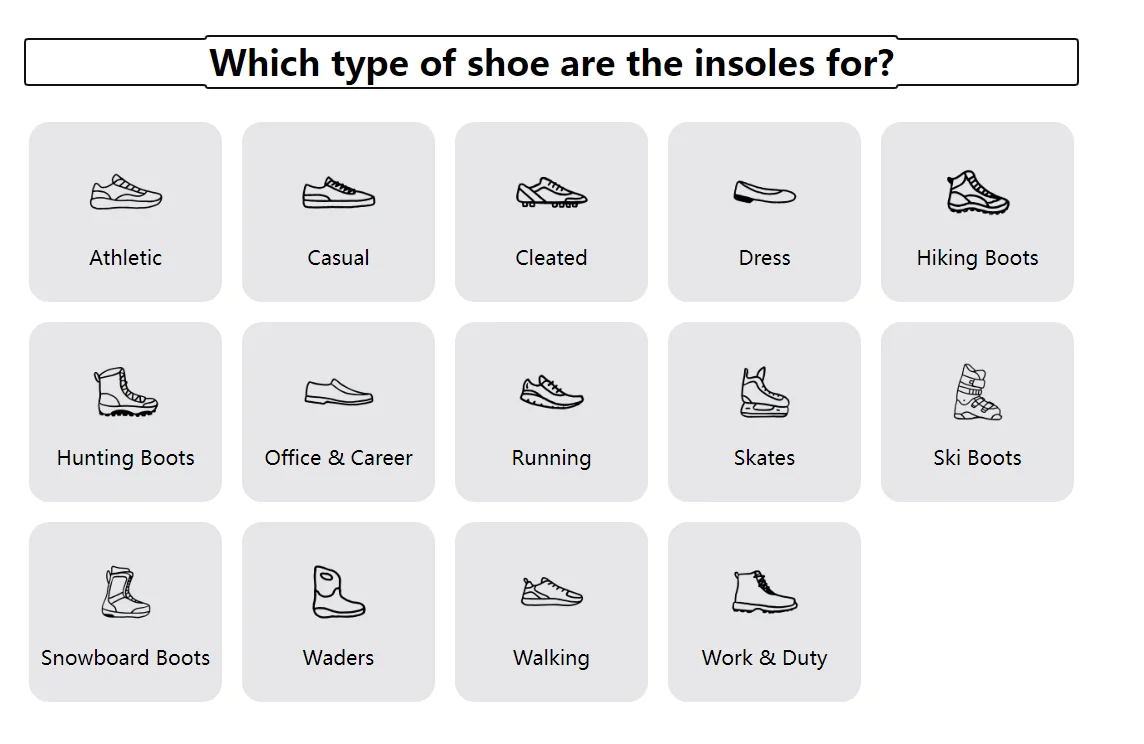Select the Hiking Boots icon
The width and height of the screenshot is (1144, 744).
(977, 192)
